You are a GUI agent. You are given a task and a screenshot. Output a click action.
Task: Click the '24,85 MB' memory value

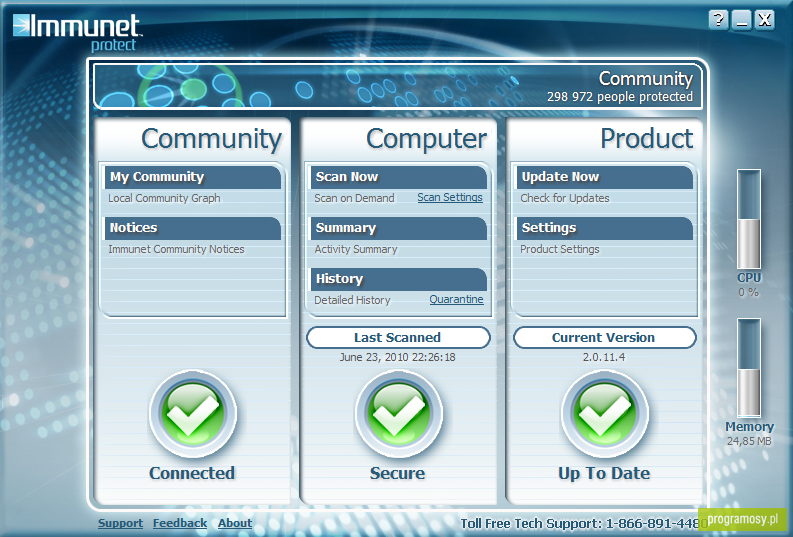click(x=749, y=441)
